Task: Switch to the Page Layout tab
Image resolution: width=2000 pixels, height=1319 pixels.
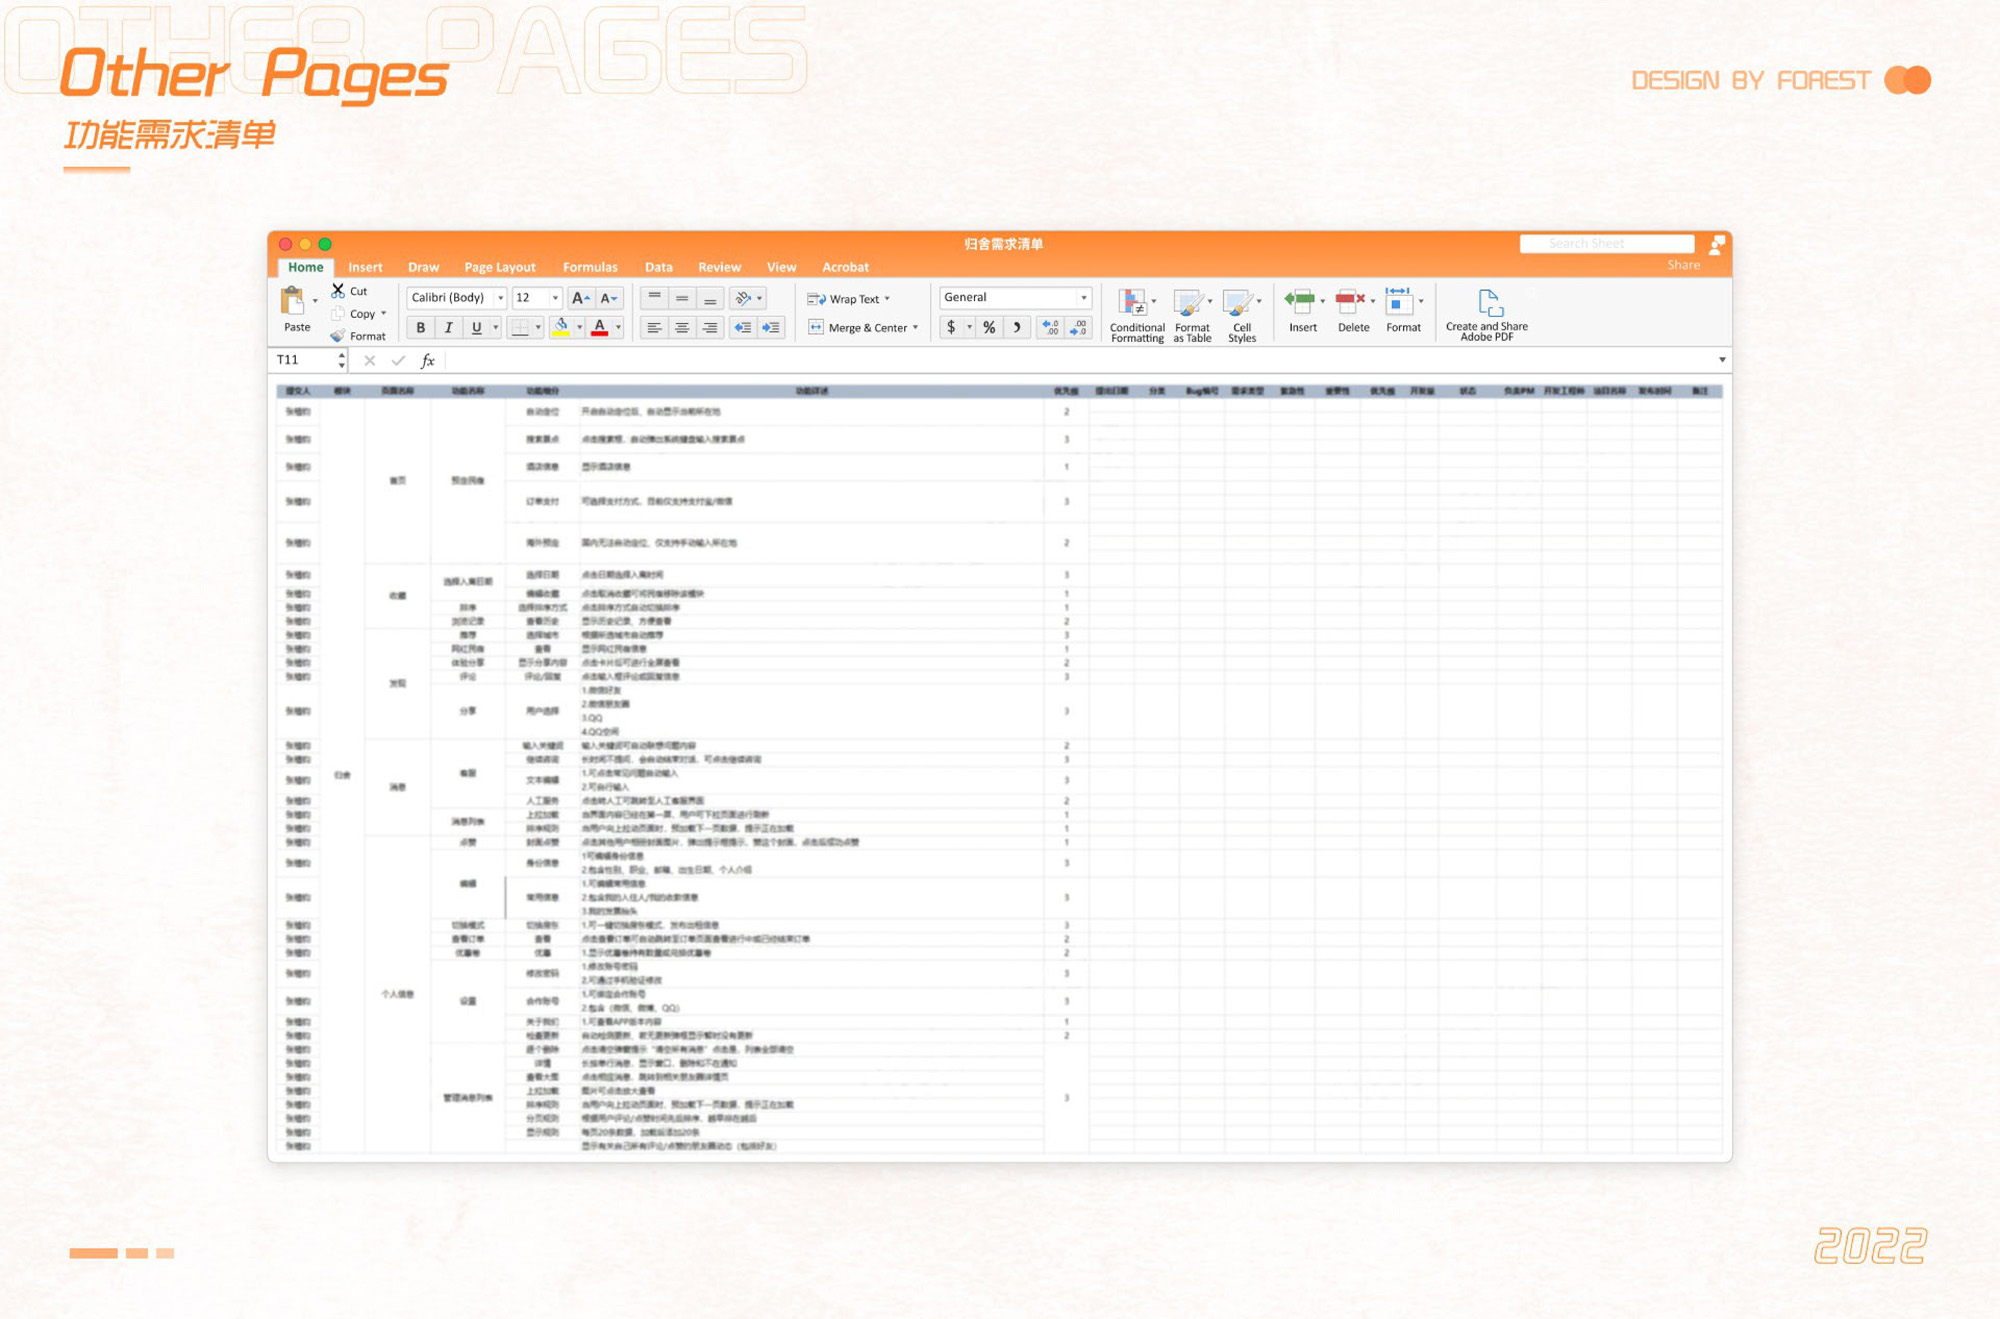Action: (x=500, y=267)
